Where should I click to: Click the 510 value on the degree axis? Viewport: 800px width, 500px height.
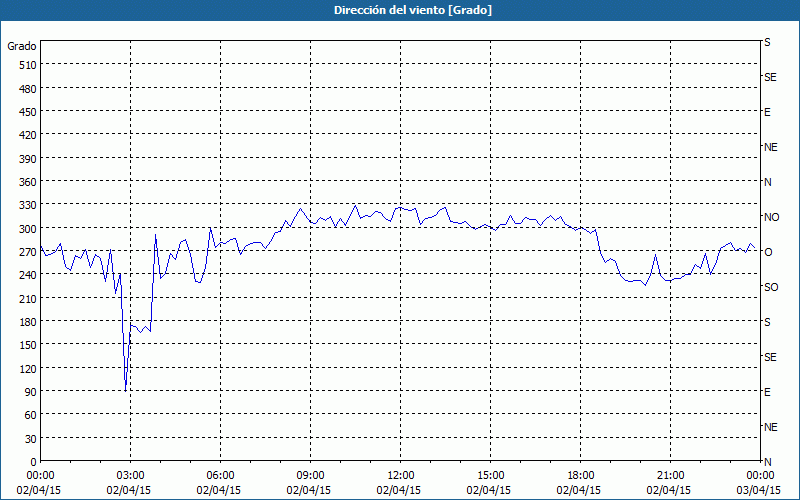(28, 65)
